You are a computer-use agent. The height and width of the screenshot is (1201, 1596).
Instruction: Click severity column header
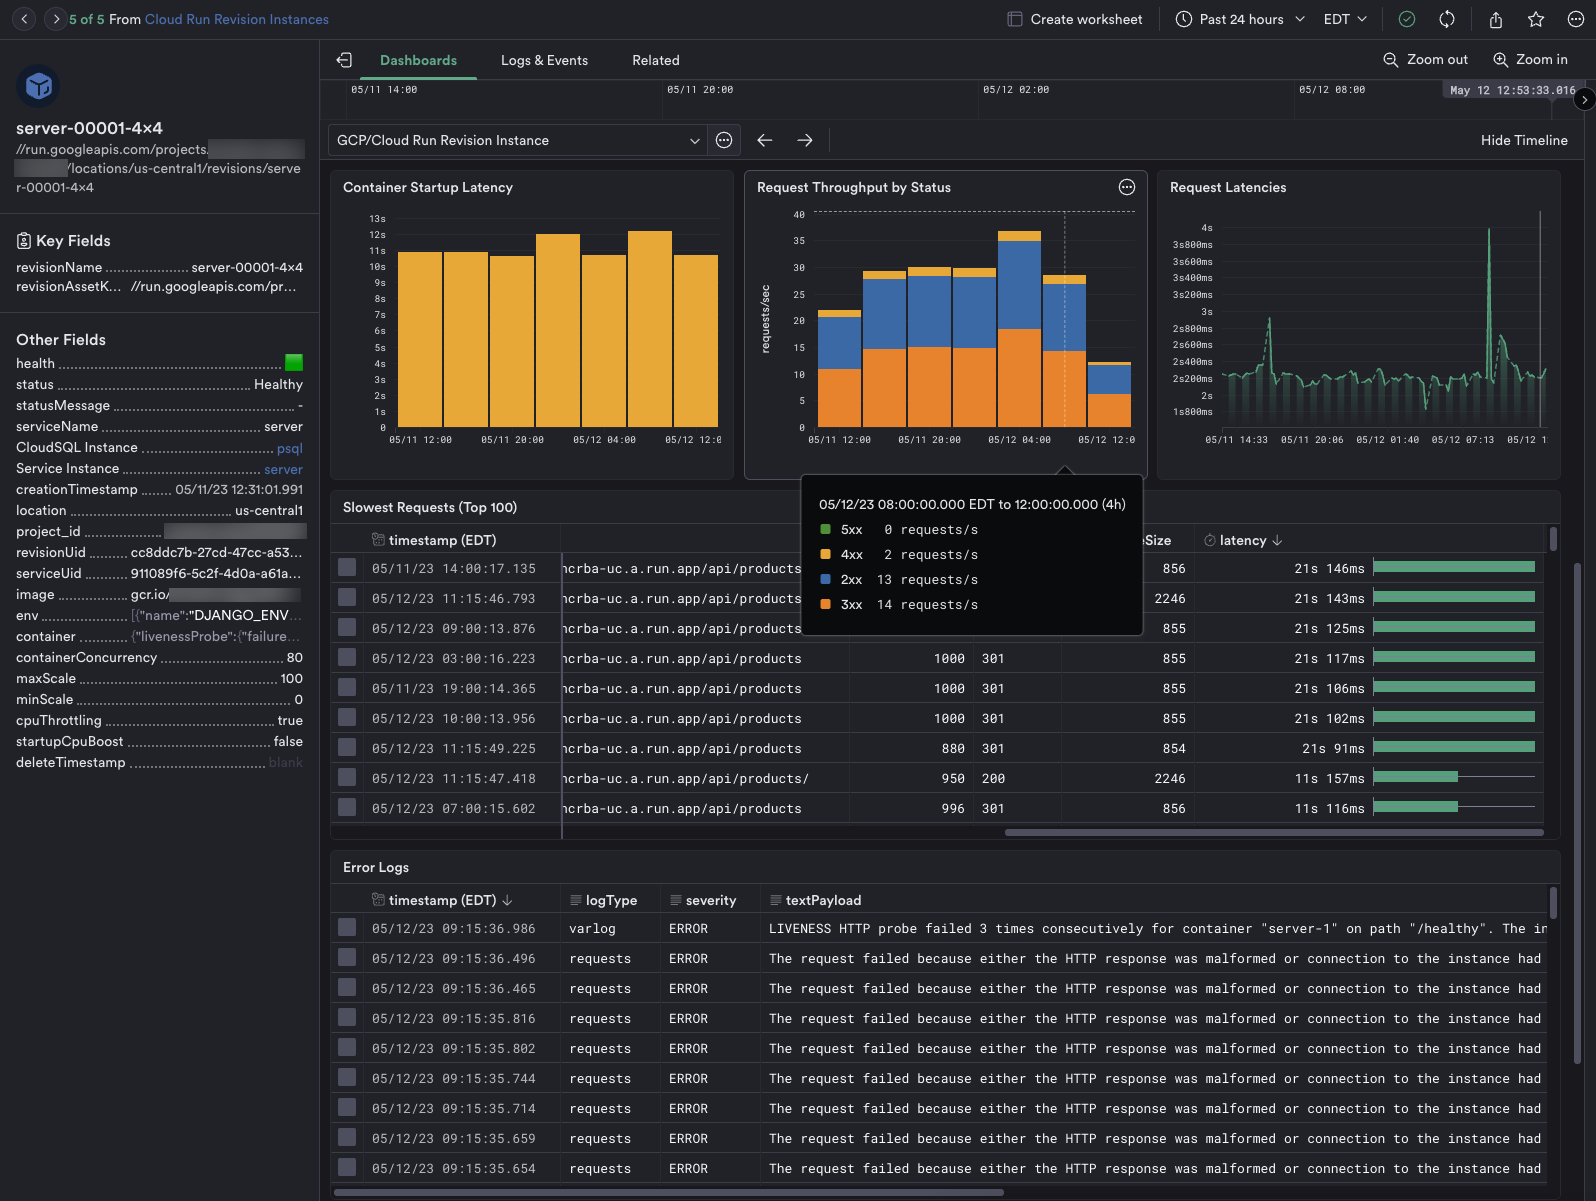click(x=710, y=900)
